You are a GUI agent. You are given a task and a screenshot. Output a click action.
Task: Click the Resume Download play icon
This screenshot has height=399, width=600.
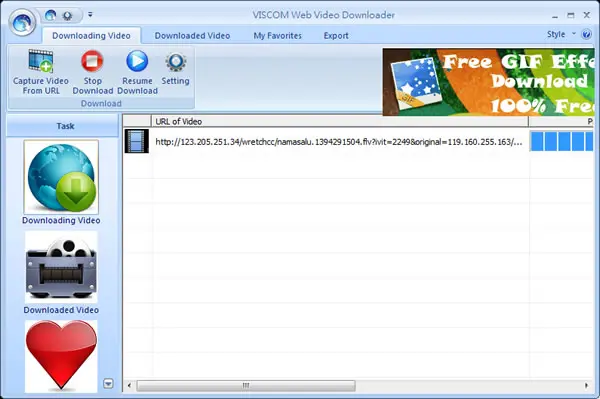click(x=137, y=61)
